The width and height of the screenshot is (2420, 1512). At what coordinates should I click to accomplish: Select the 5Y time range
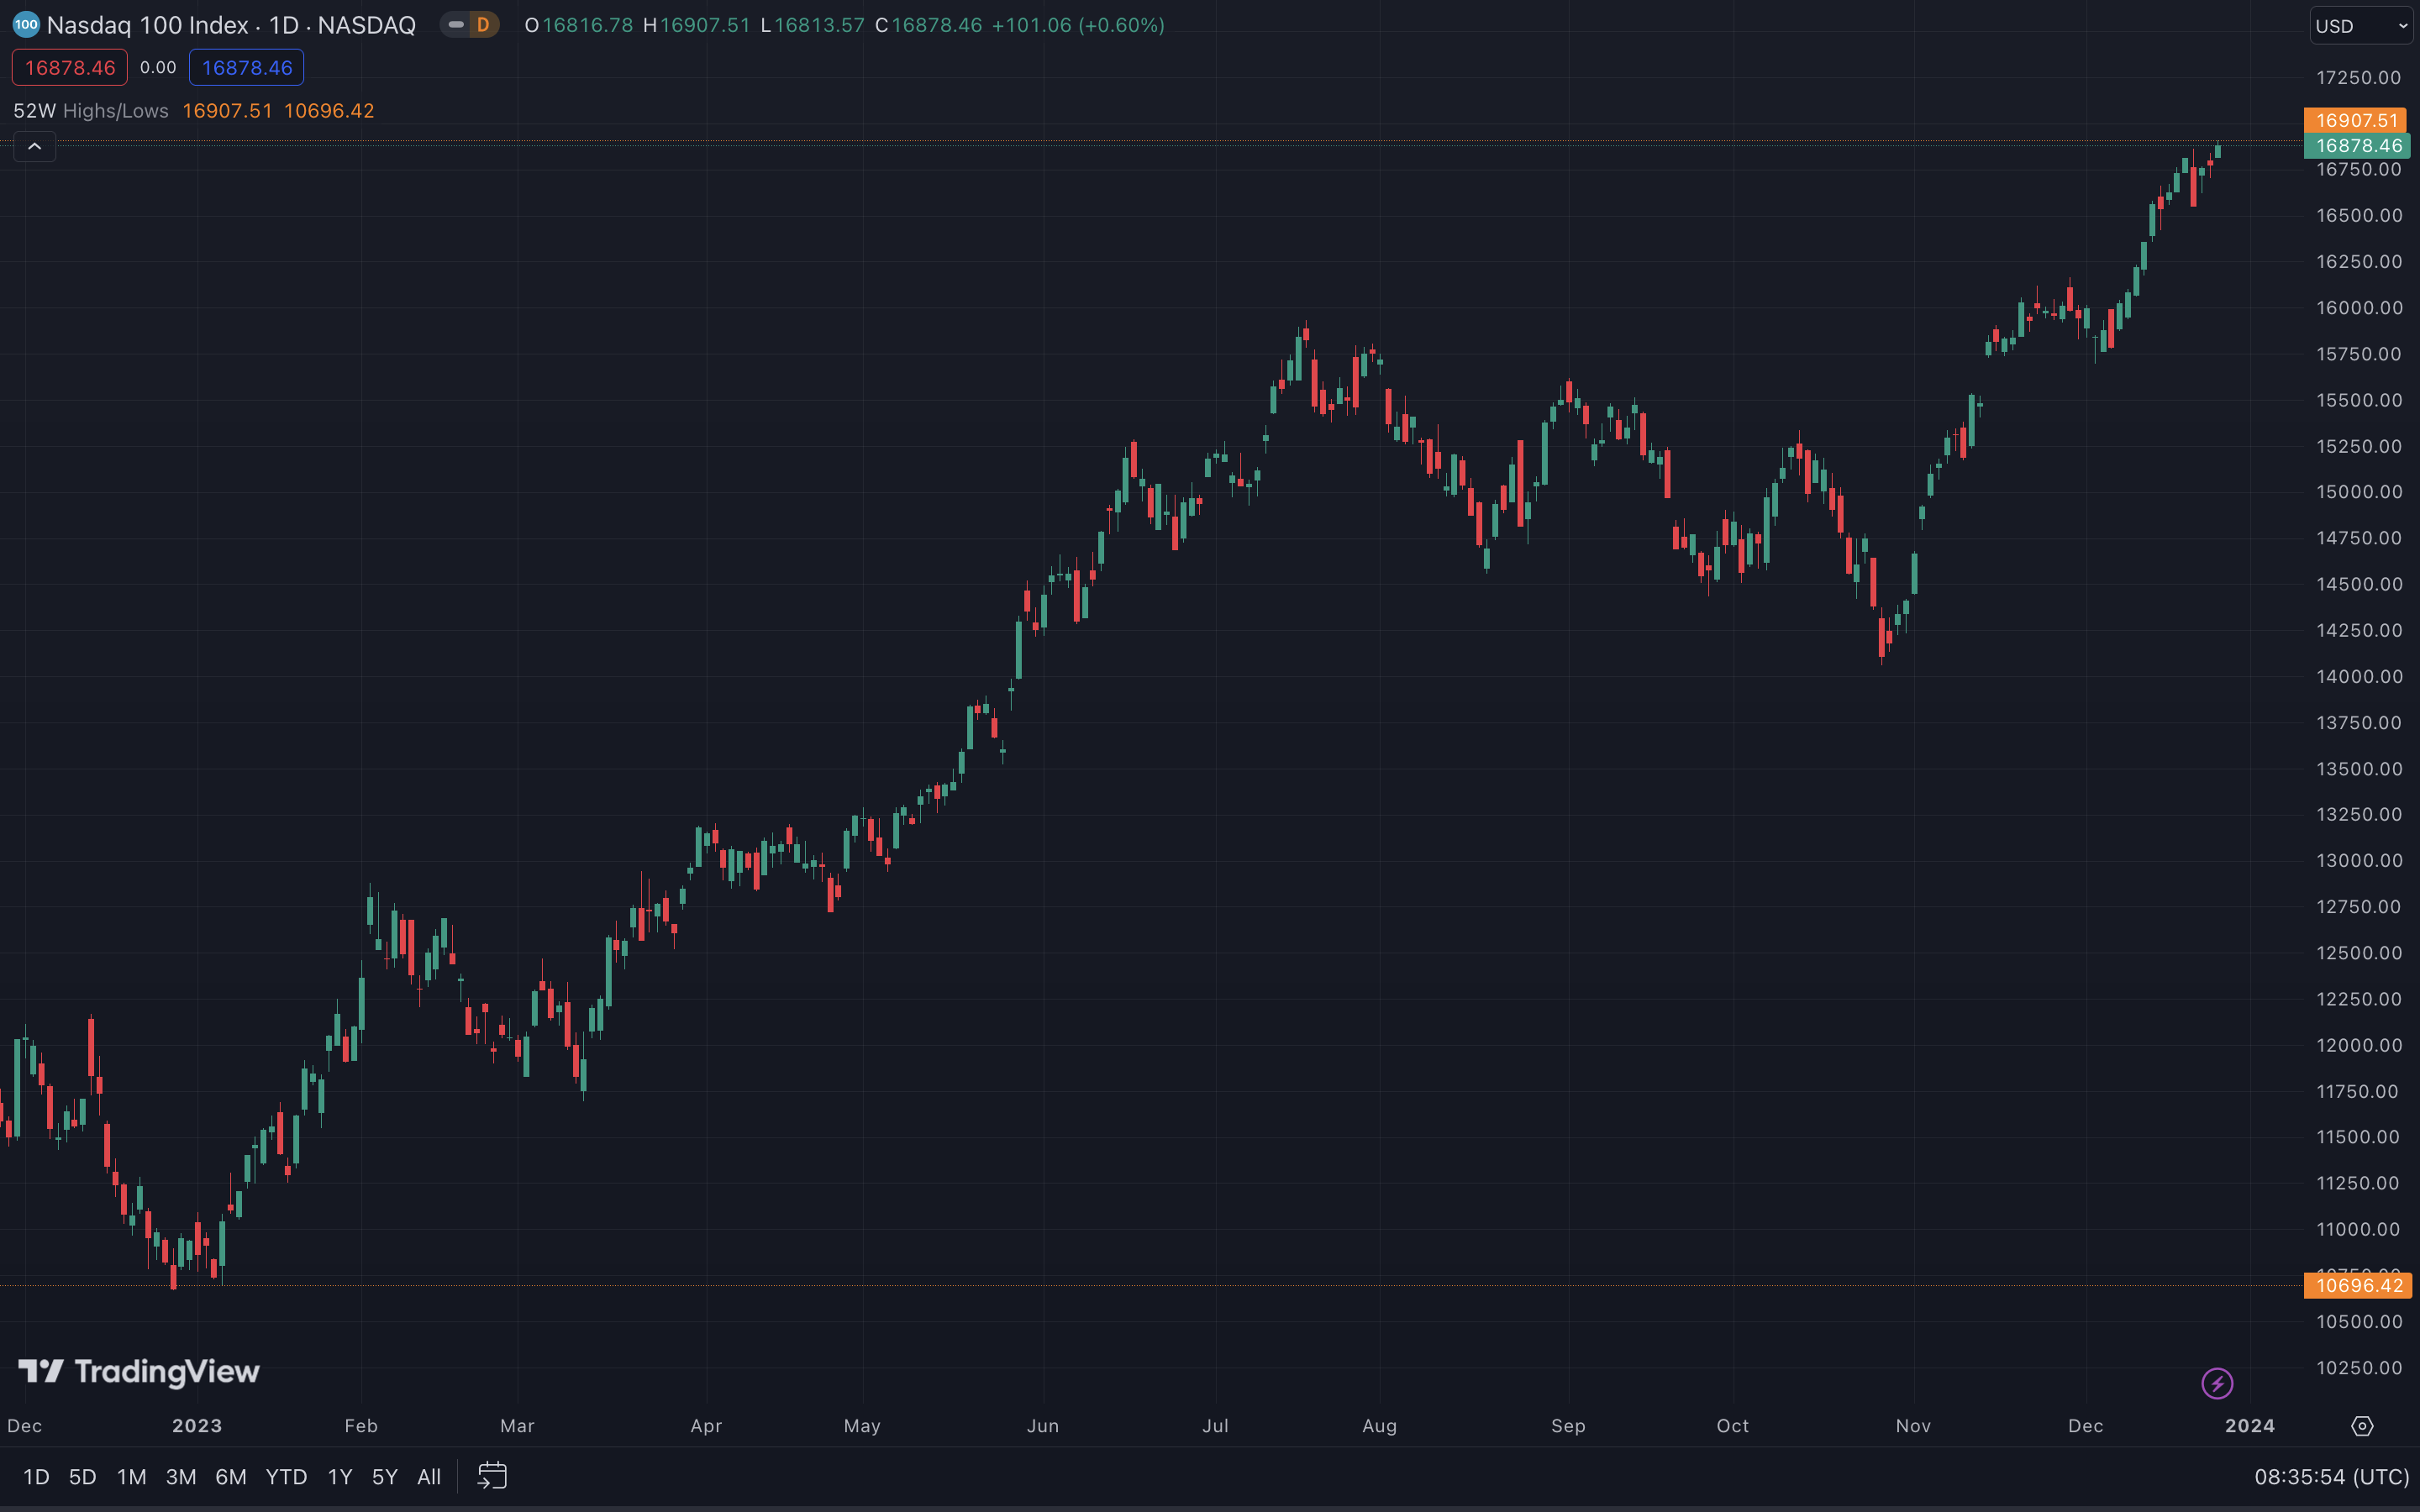pos(384,1477)
